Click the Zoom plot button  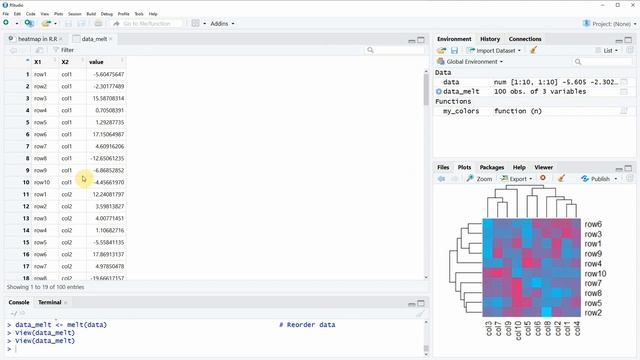pos(479,179)
